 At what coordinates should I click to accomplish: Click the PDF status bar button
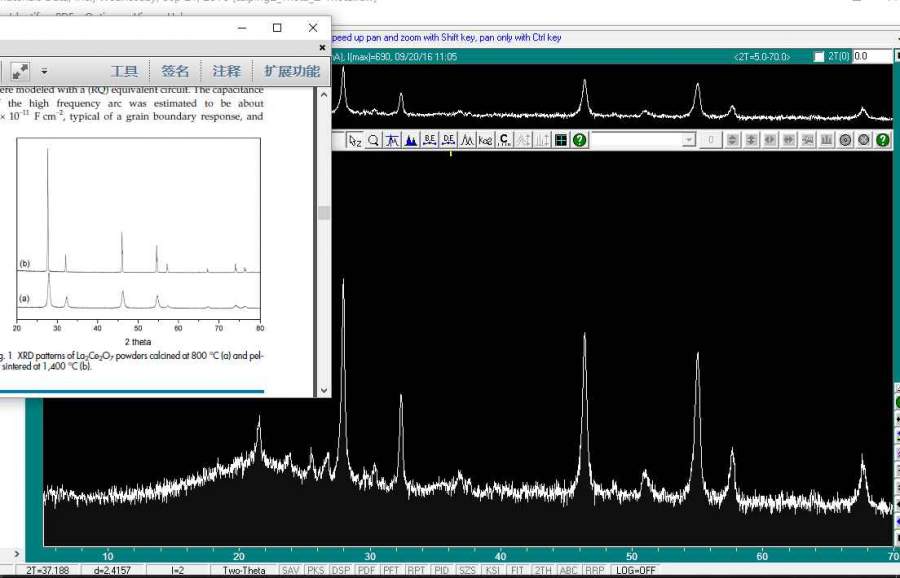tap(366, 571)
